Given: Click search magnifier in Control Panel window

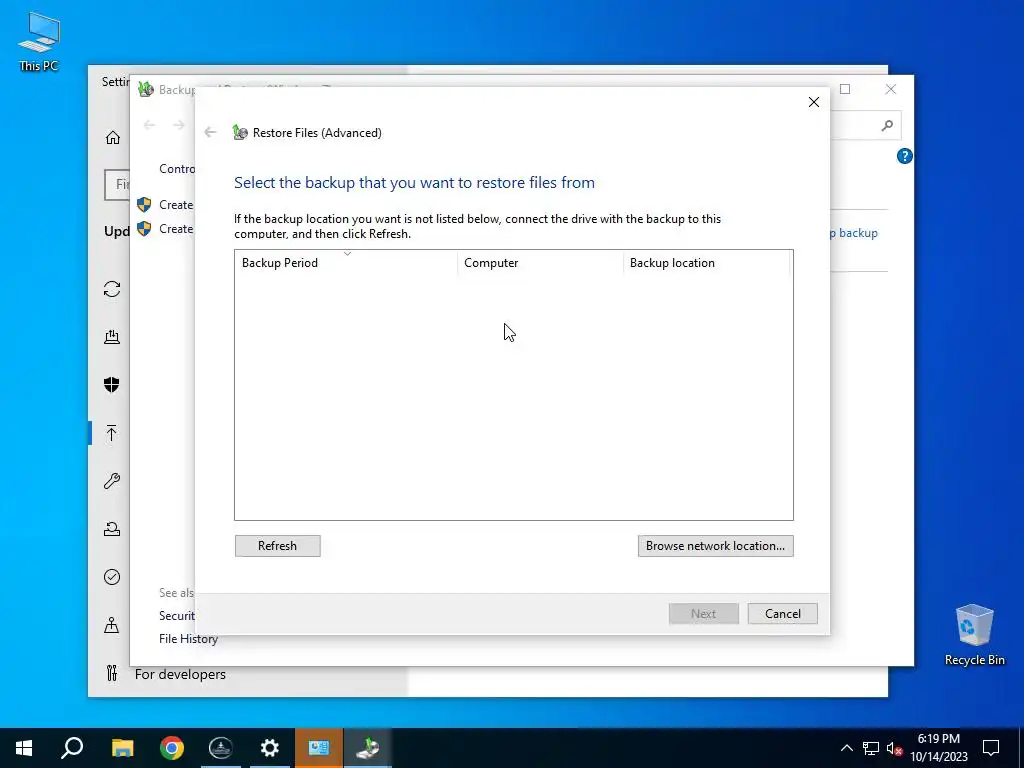Looking at the screenshot, I should (887, 125).
